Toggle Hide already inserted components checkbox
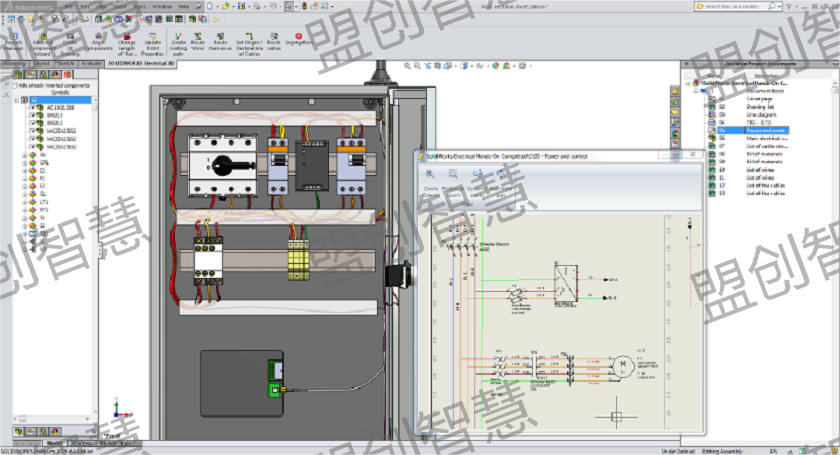This screenshot has width=840, height=455. [x=14, y=86]
